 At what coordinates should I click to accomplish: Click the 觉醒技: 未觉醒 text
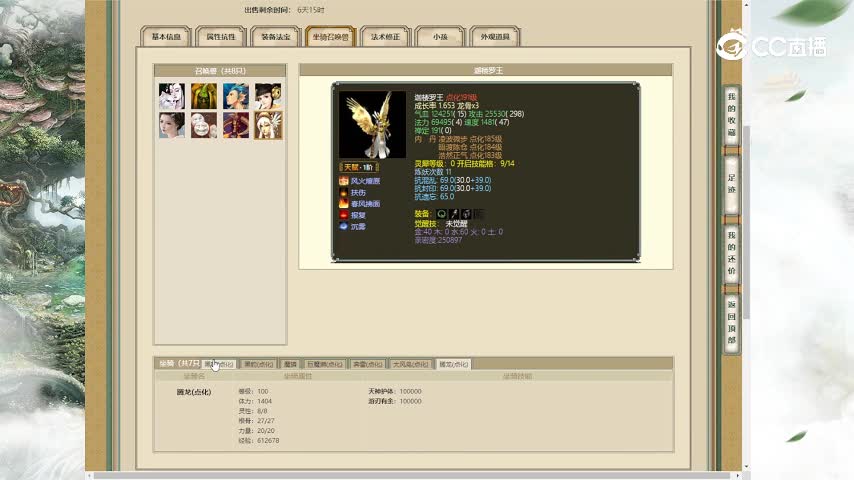tap(441, 224)
